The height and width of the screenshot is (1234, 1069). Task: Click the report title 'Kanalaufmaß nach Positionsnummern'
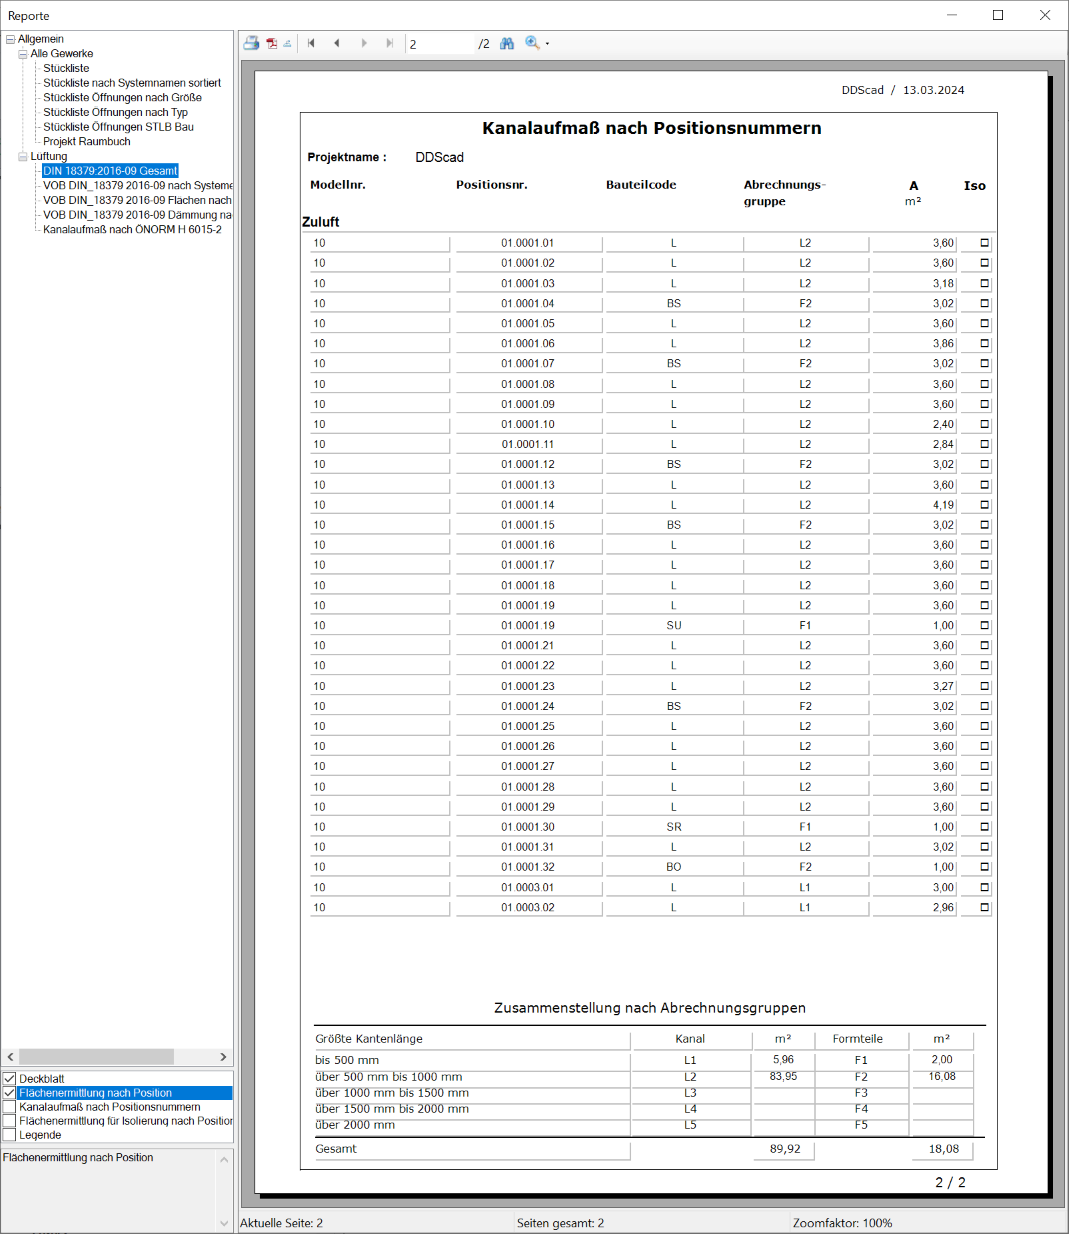tap(652, 128)
